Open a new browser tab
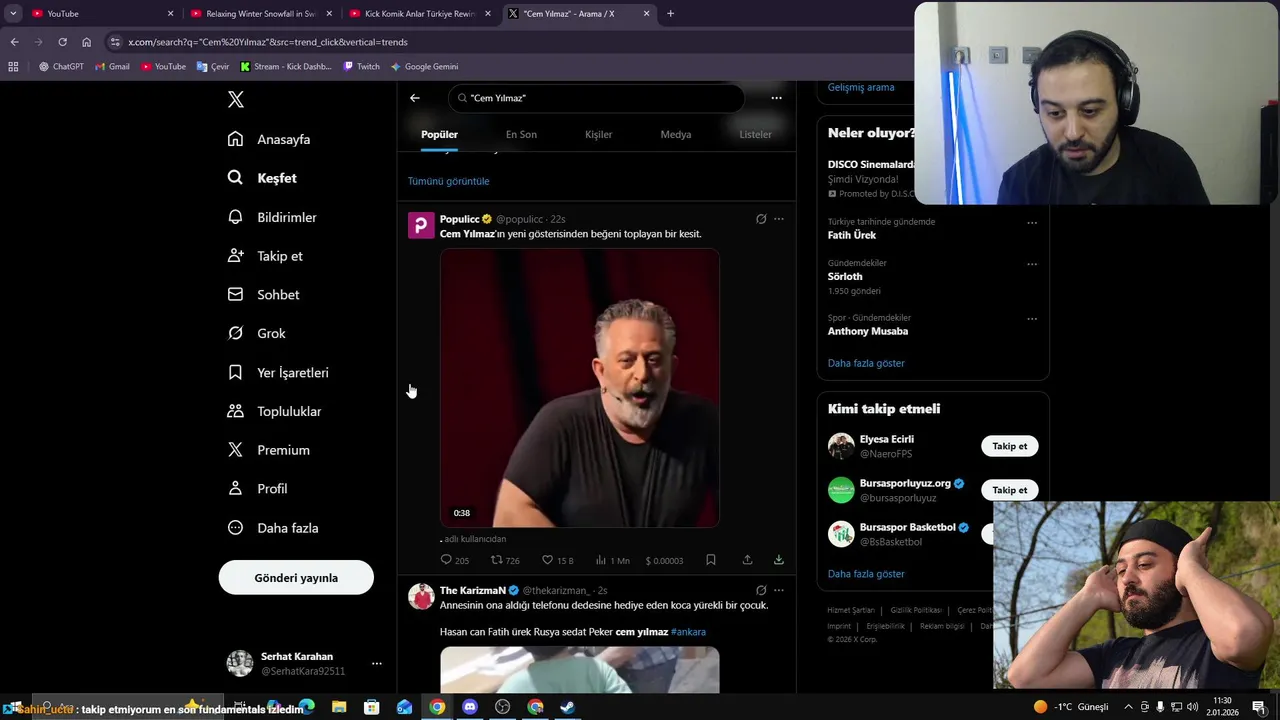 (x=670, y=14)
